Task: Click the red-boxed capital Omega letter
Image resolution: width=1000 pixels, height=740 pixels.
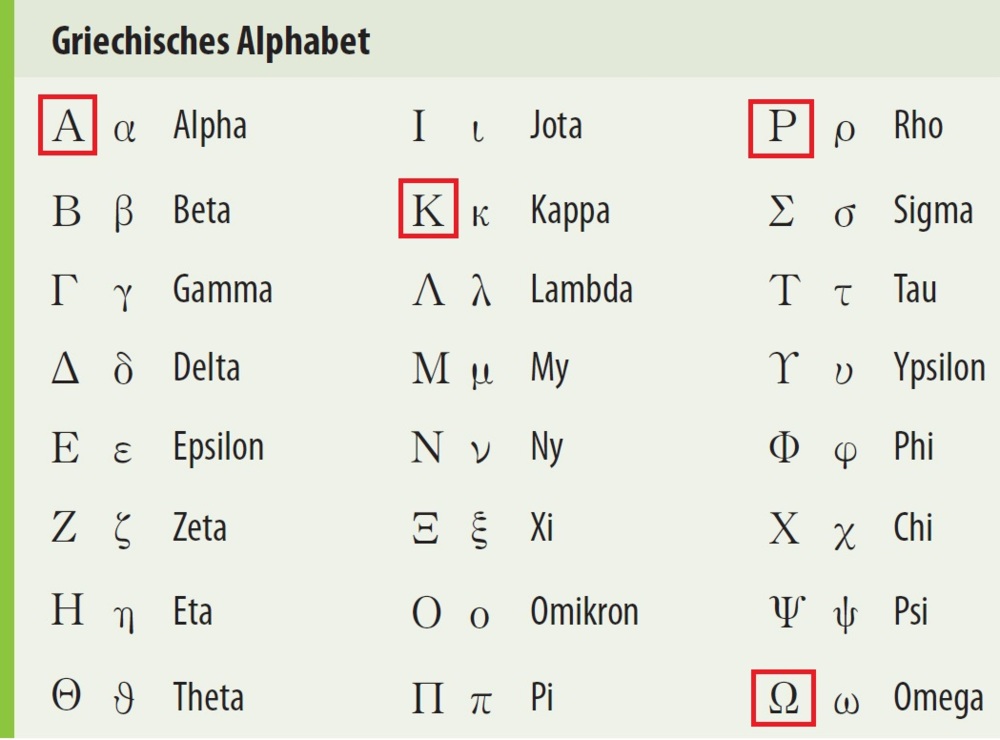Action: pos(783,697)
